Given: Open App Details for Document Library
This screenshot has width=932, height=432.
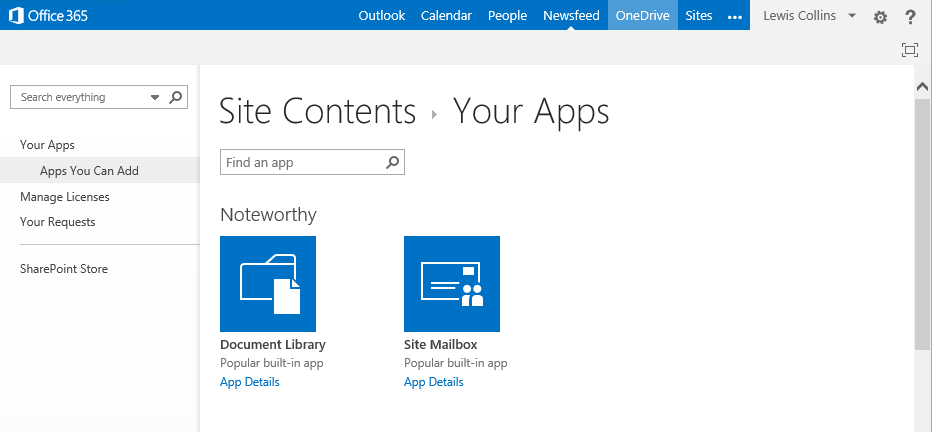Looking at the screenshot, I should [x=250, y=382].
